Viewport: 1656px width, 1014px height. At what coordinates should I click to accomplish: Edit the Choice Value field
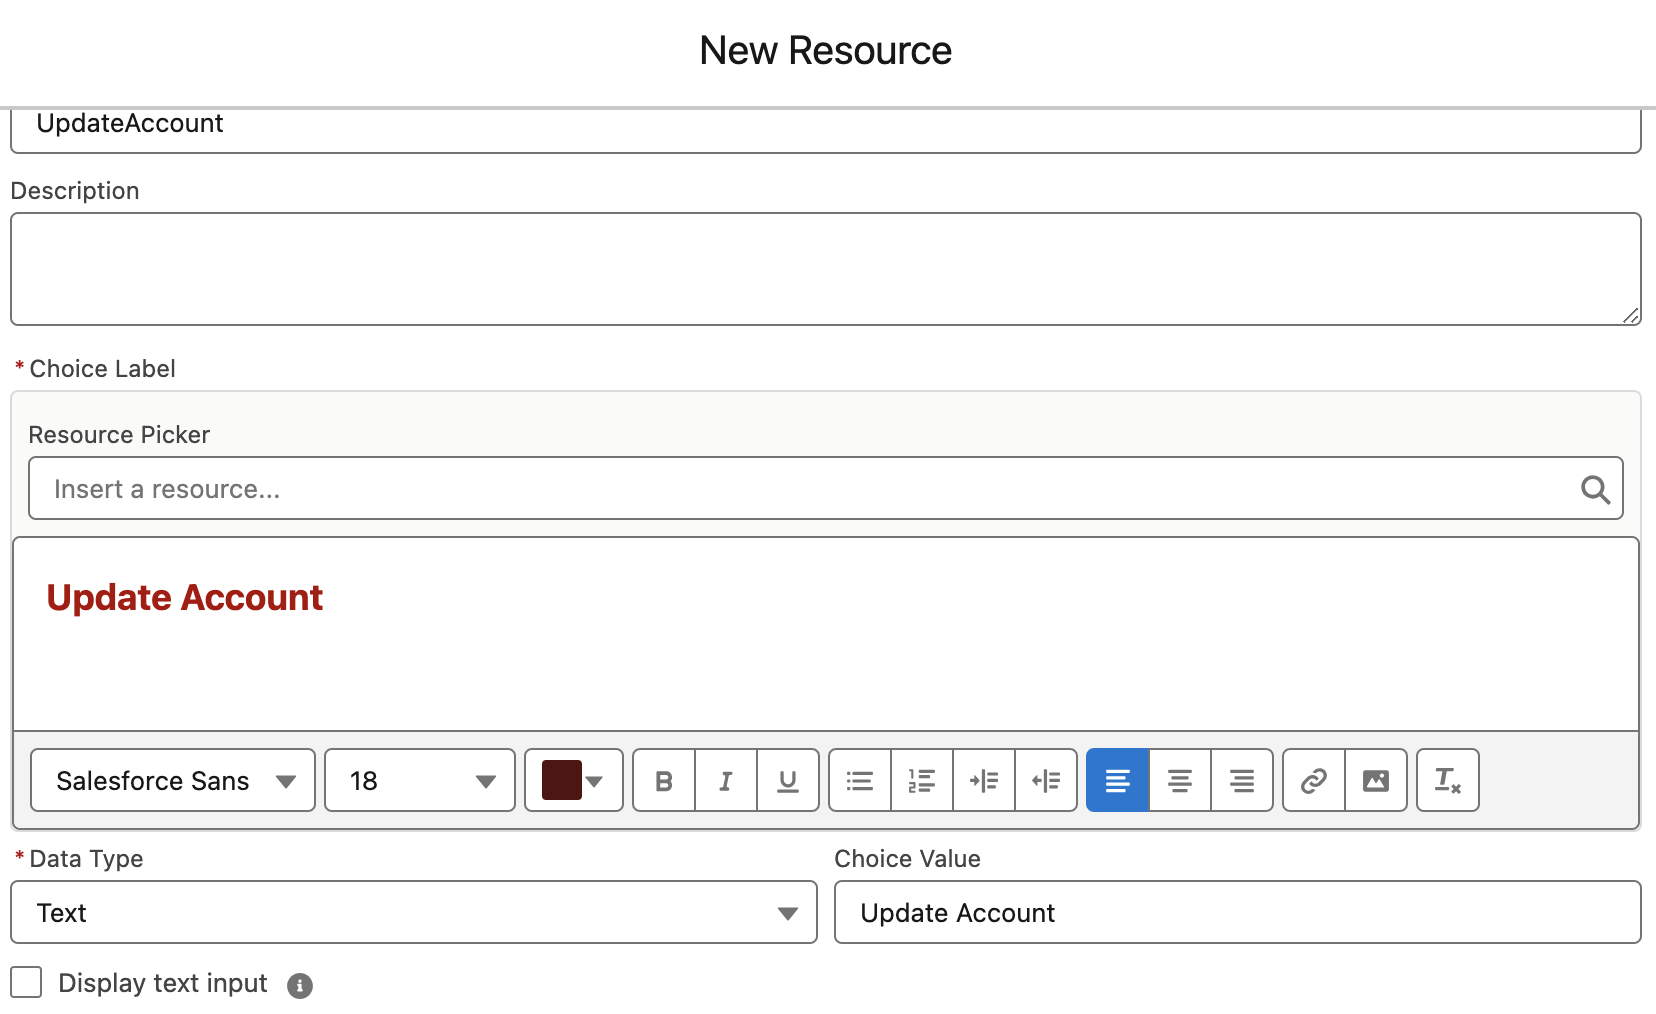pos(1236,912)
